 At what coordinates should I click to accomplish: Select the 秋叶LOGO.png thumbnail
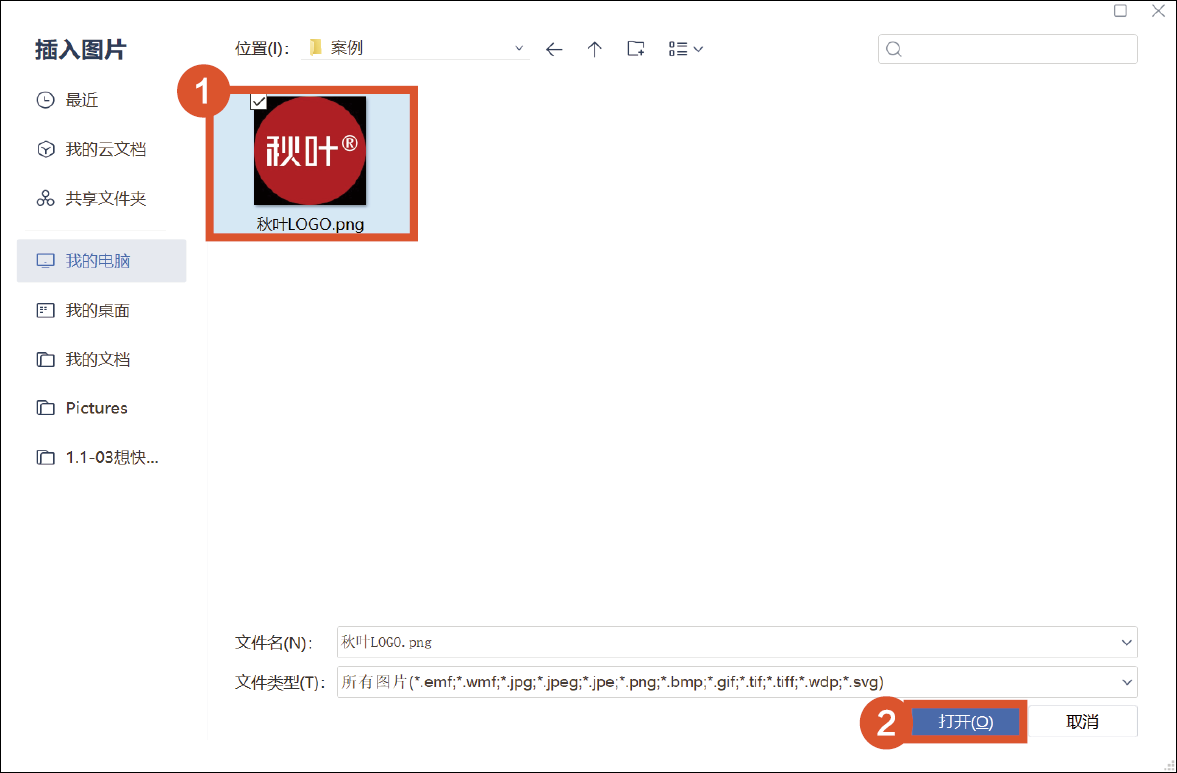click(310, 151)
